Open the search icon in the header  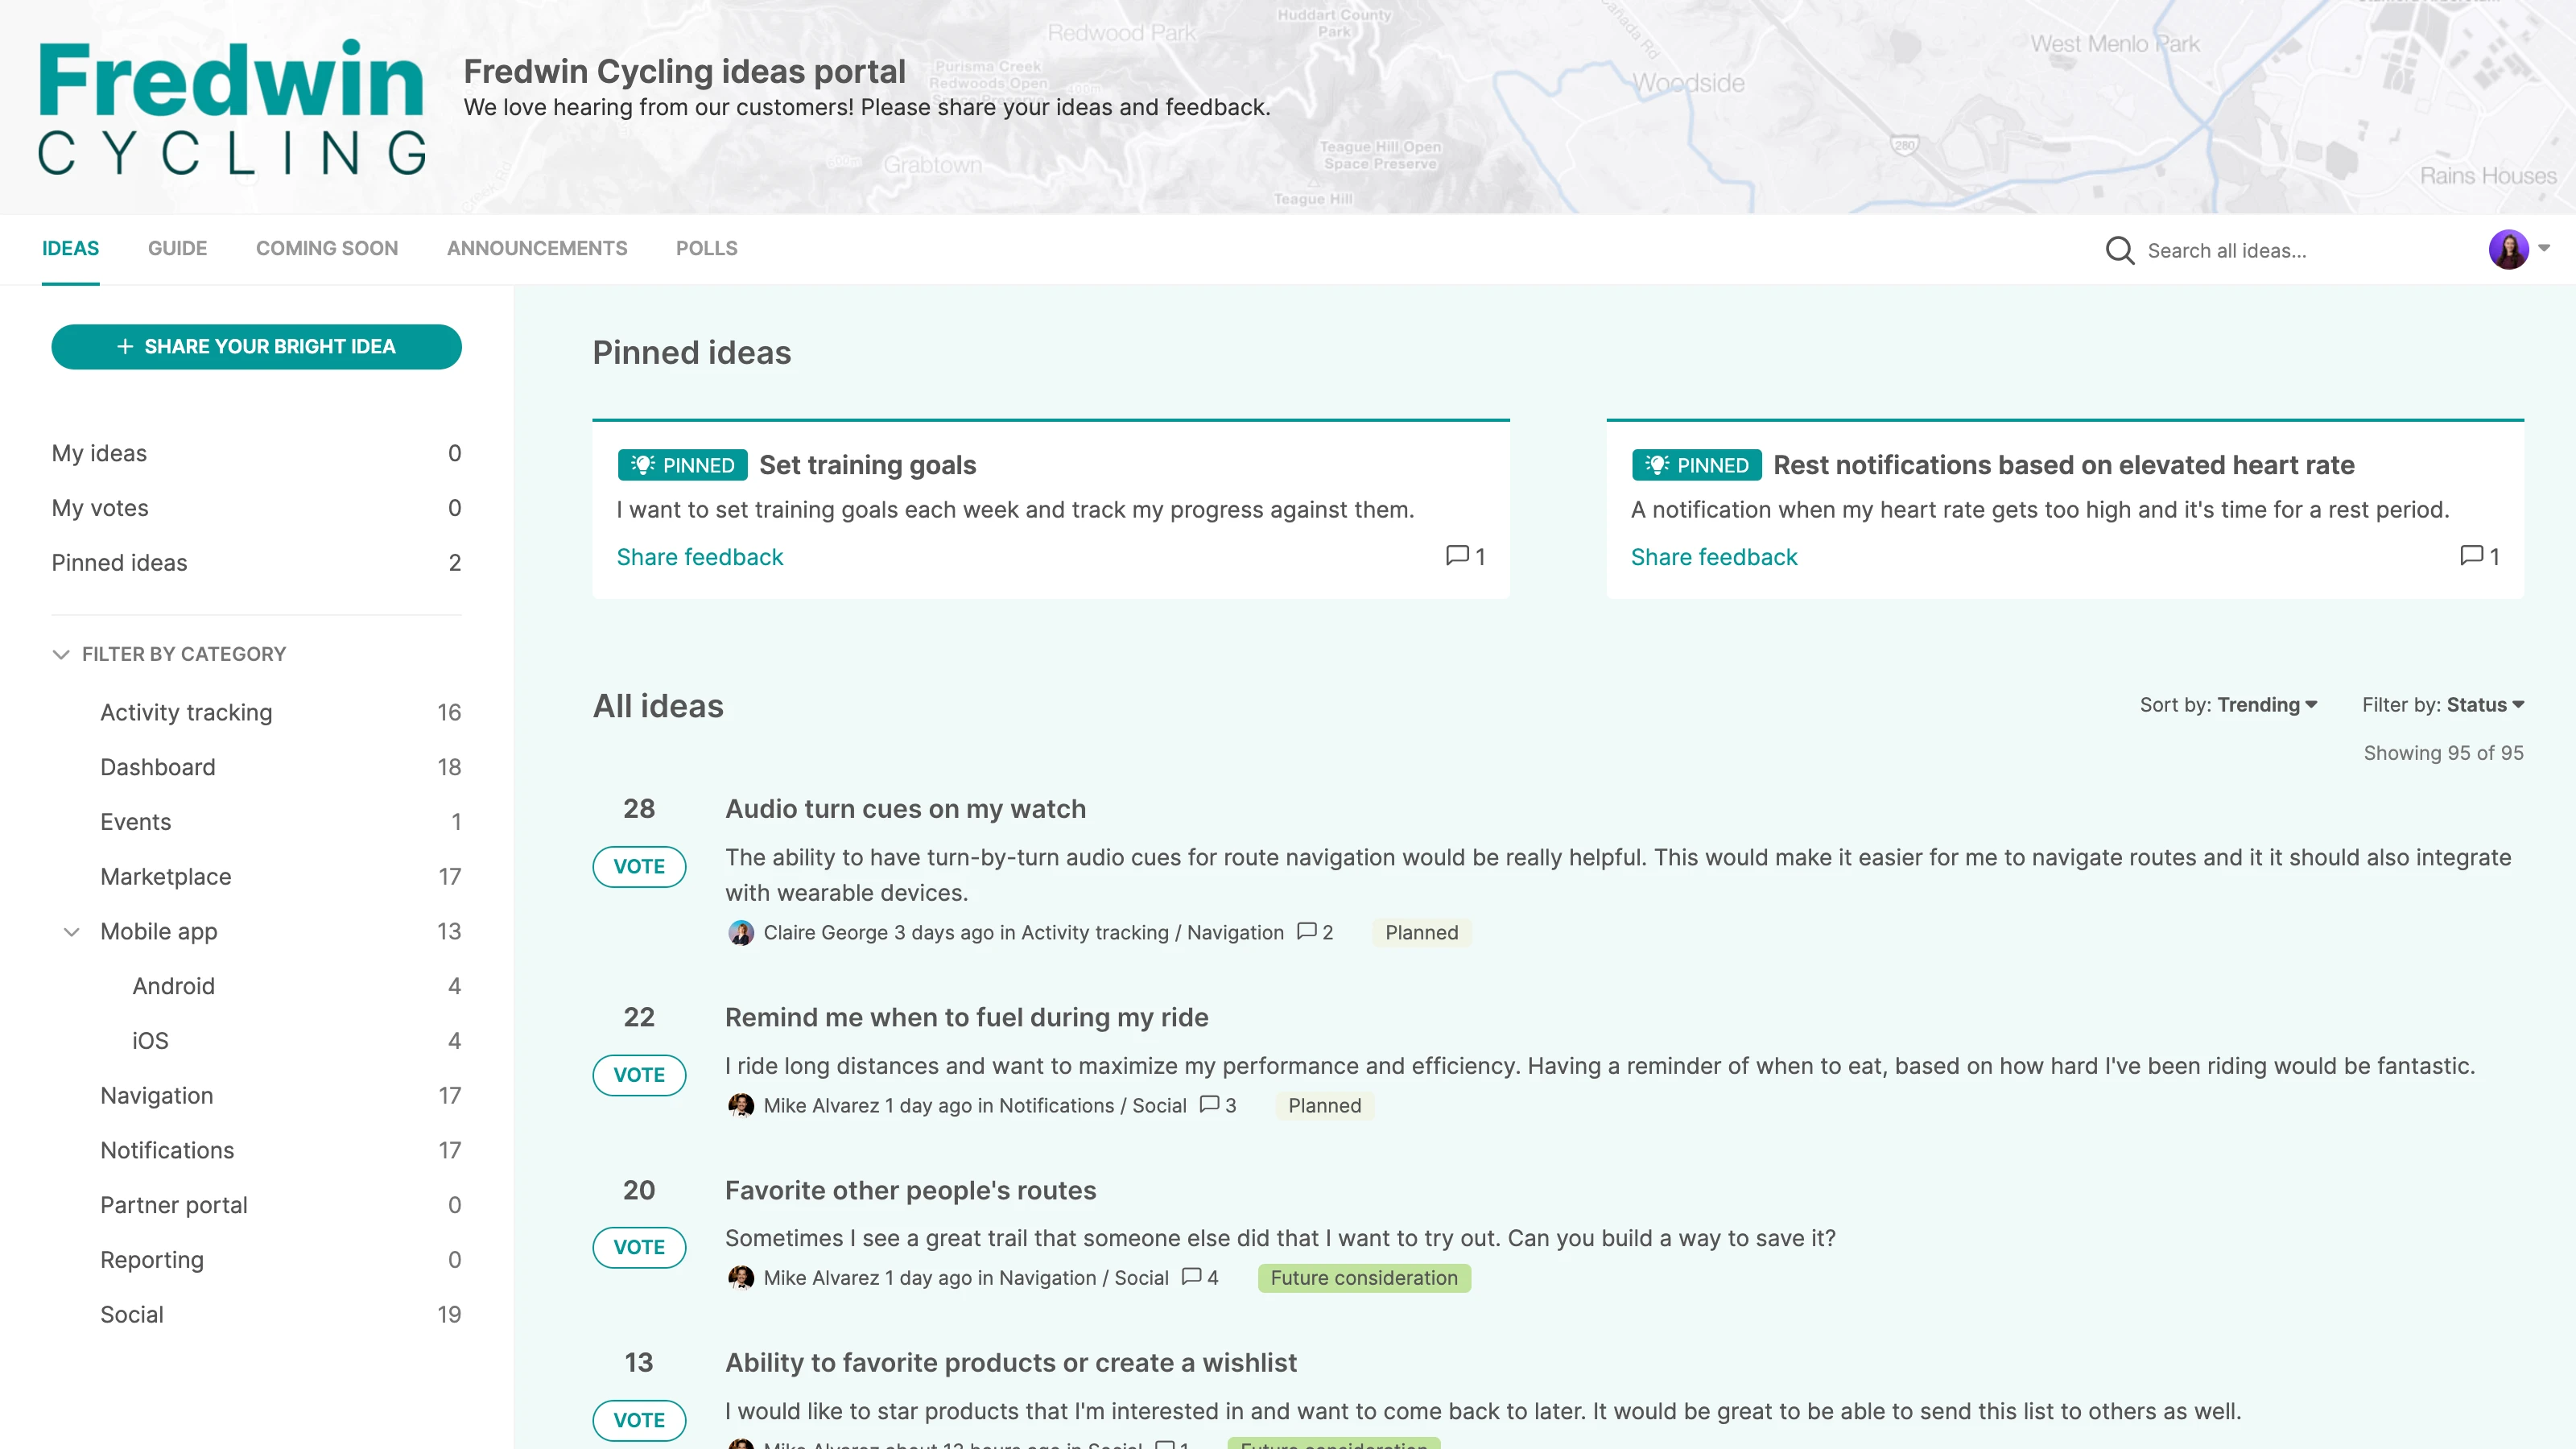[x=2120, y=250]
